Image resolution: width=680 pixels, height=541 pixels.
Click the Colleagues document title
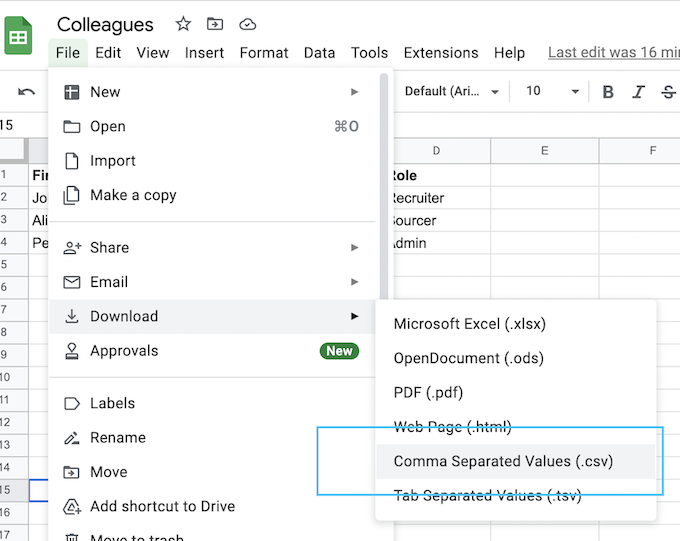tap(105, 25)
